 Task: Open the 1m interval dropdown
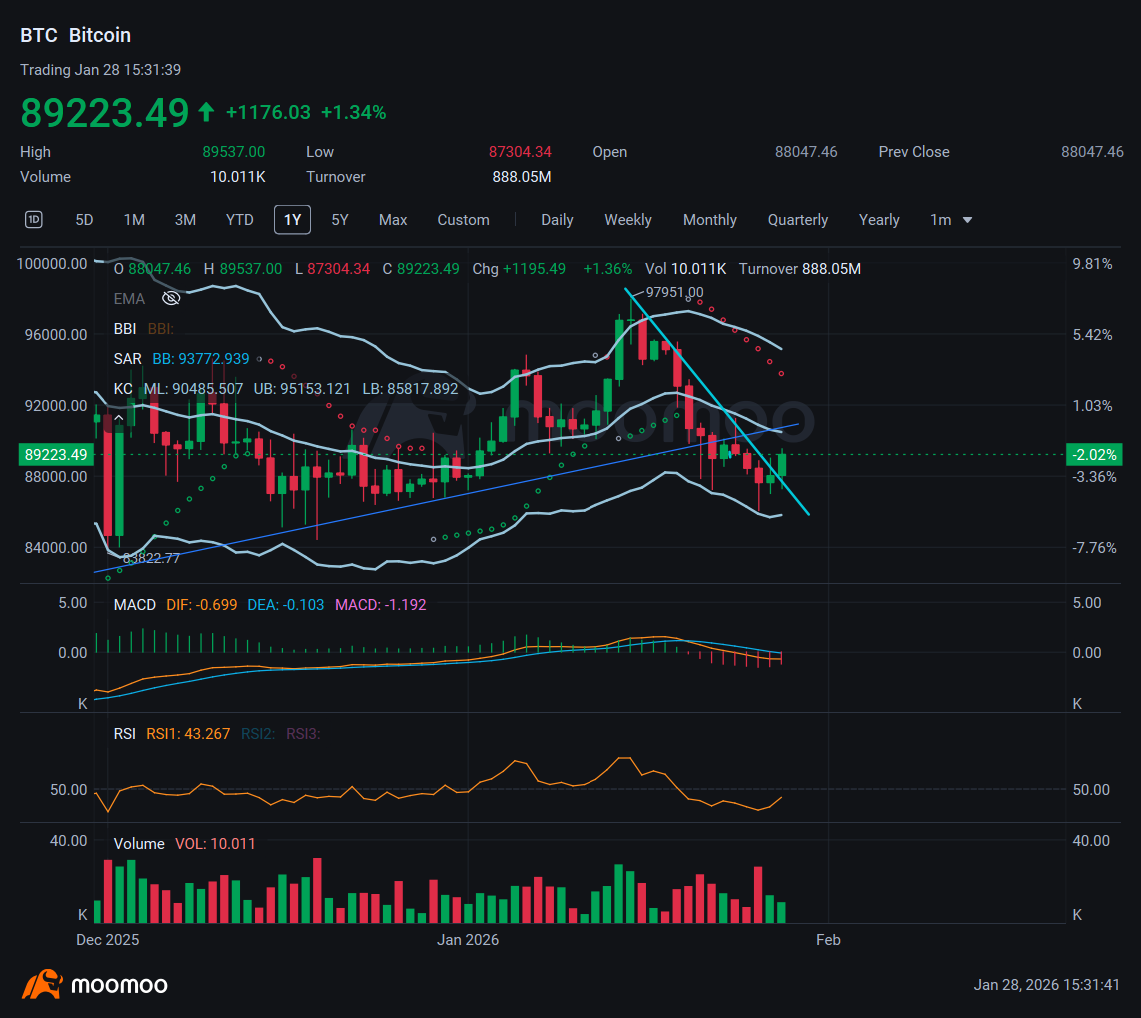tap(949, 219)
